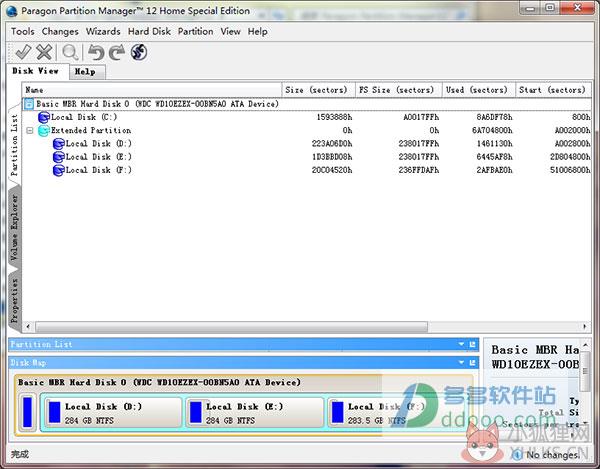
Task: Collapse the Partition List panel arrow
Action: pos(461,344)
